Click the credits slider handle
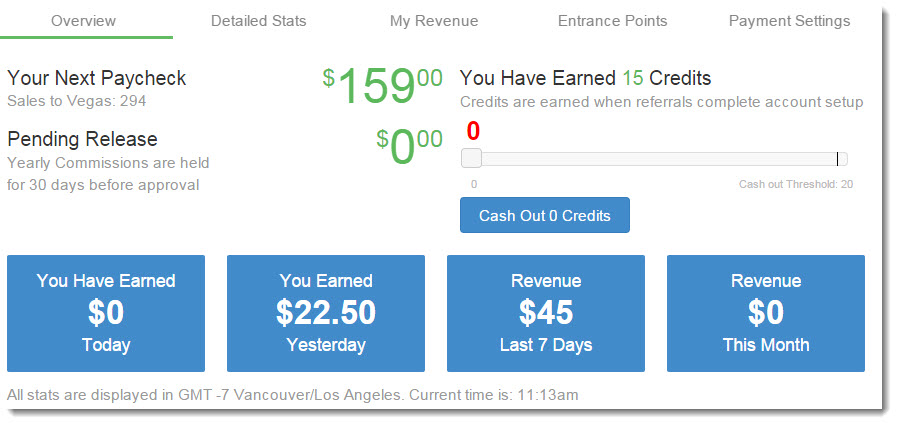897x424 pixels. pos(471,158)
